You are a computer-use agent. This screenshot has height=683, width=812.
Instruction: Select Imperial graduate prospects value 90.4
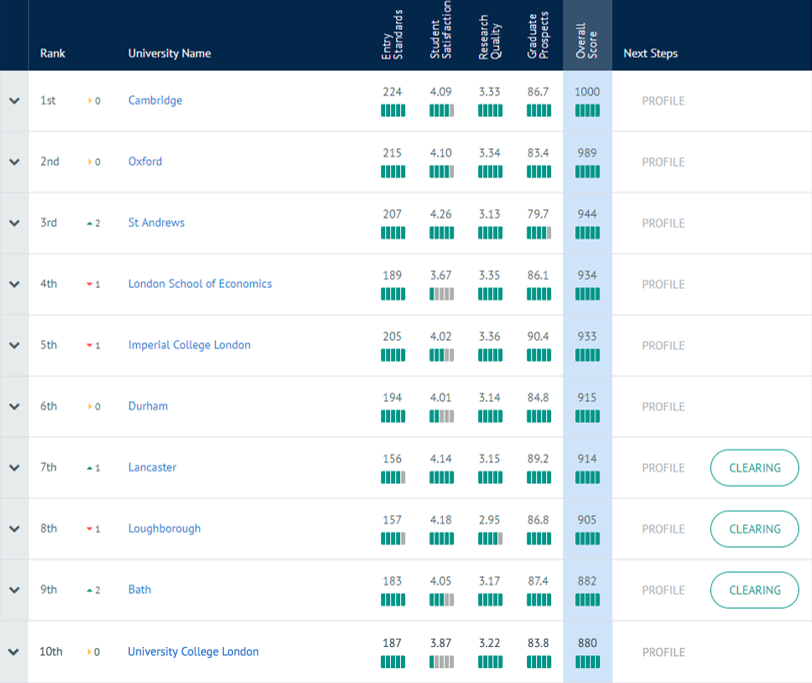[x=538, y=336]
